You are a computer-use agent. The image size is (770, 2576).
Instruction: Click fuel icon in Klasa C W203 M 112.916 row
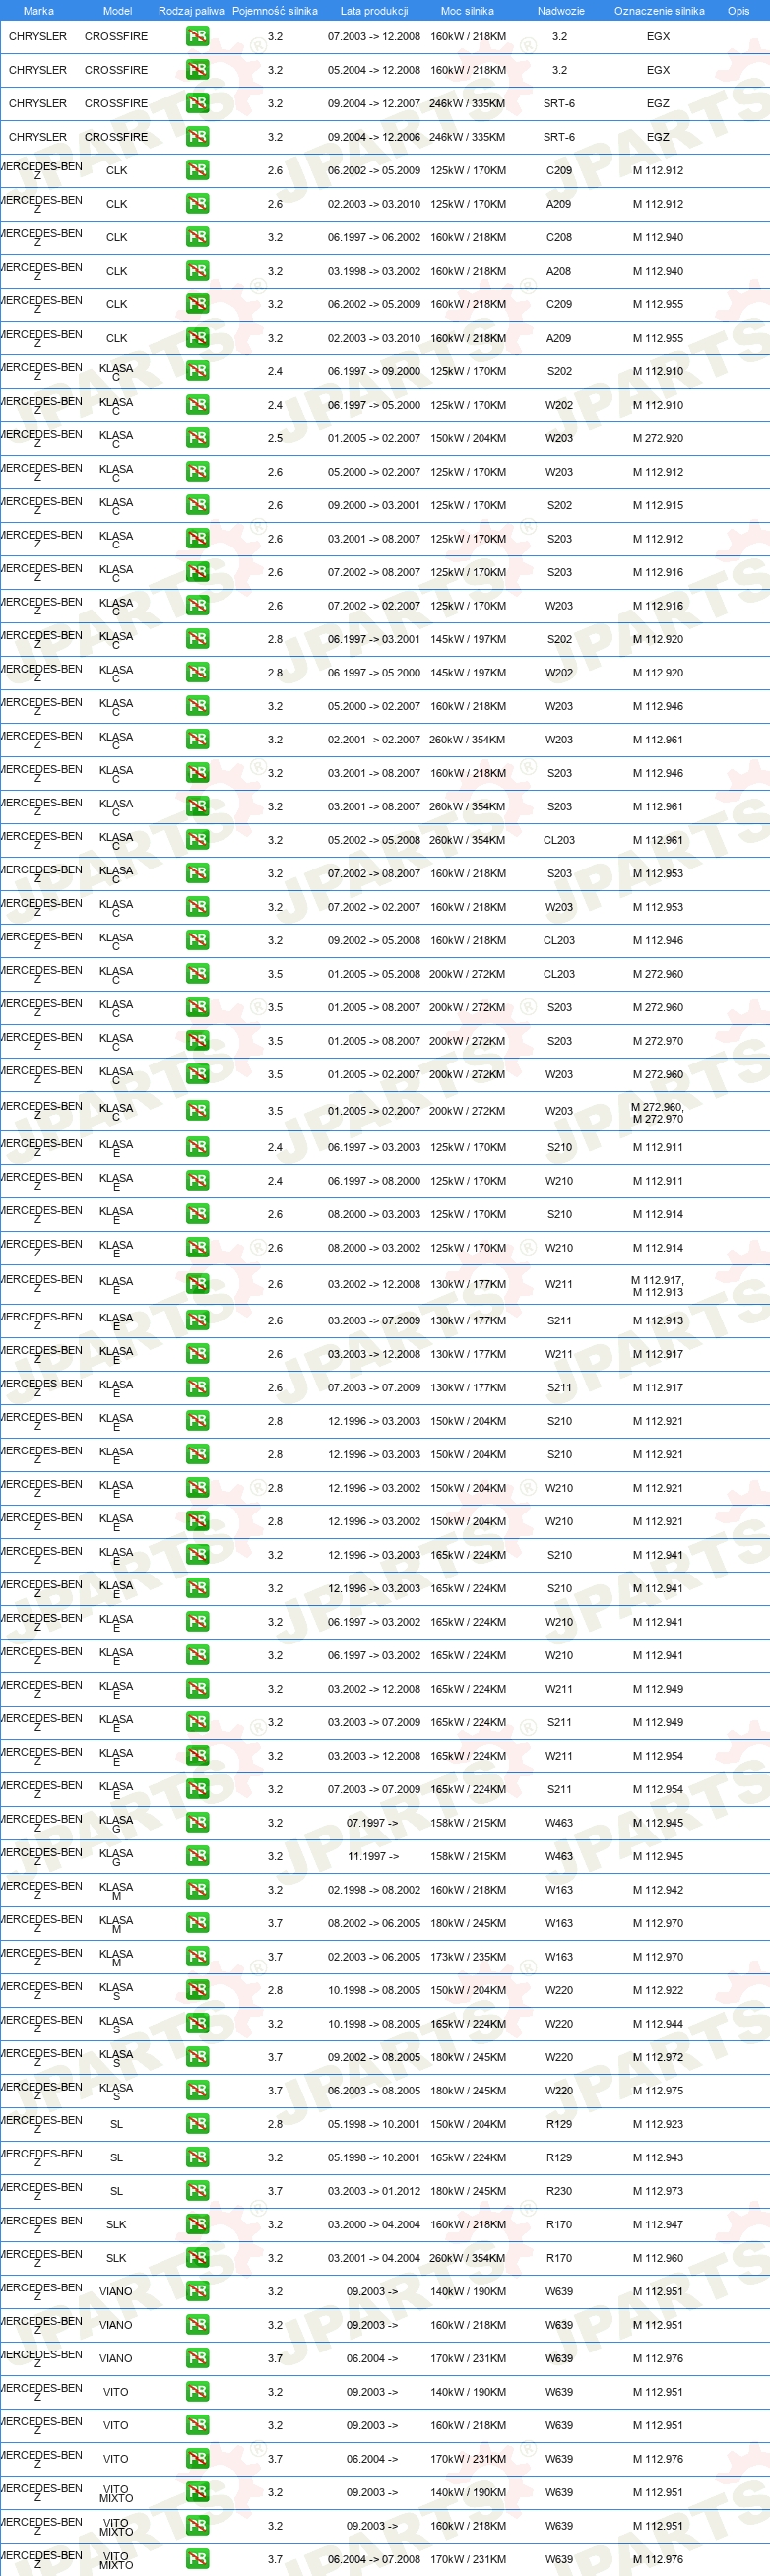(x=197, y=606)
